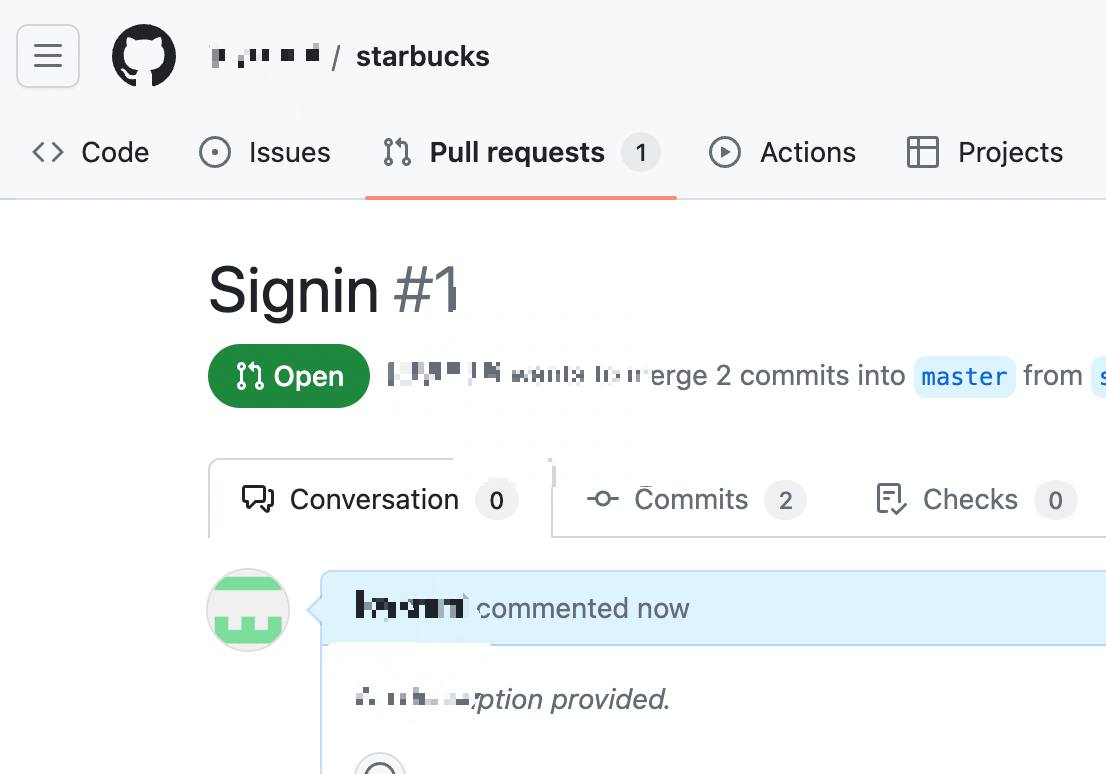Click the Commits count badge 2
1106x774 pixels.
(x=786, y=500)
